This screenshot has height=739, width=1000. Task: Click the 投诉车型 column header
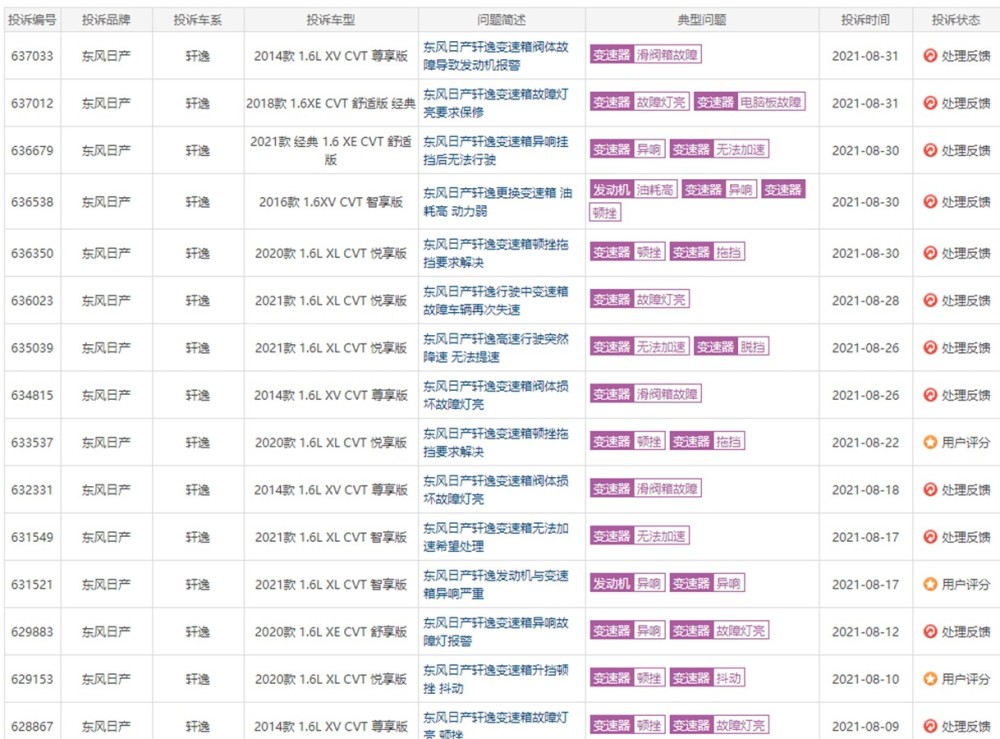[330, 20]
